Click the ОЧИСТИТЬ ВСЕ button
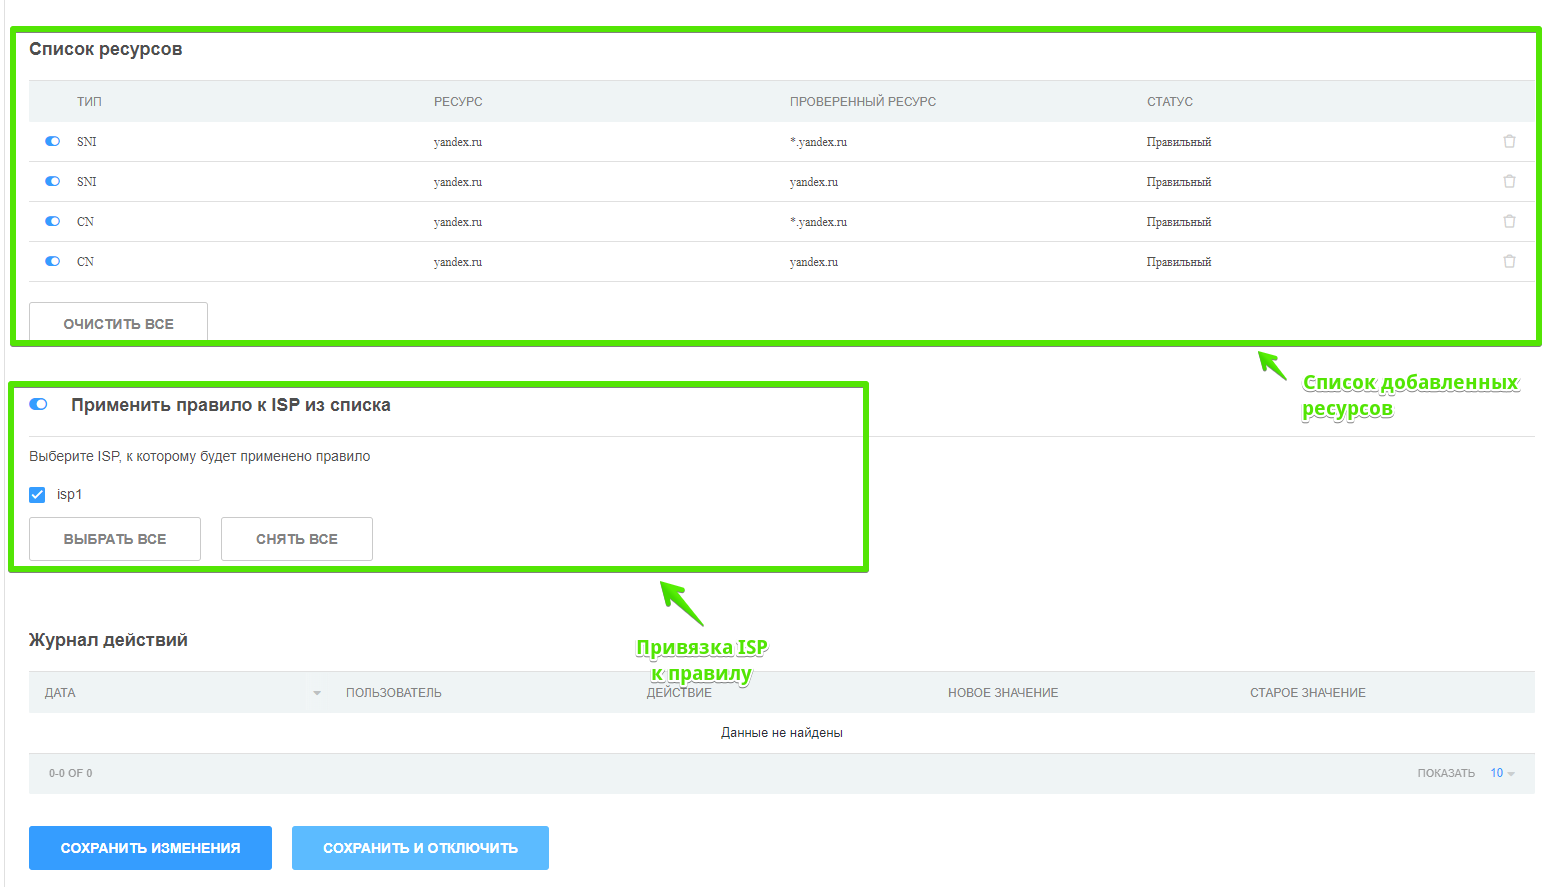This screenshot has width=1548, height=887. click(x=118, y=323)
